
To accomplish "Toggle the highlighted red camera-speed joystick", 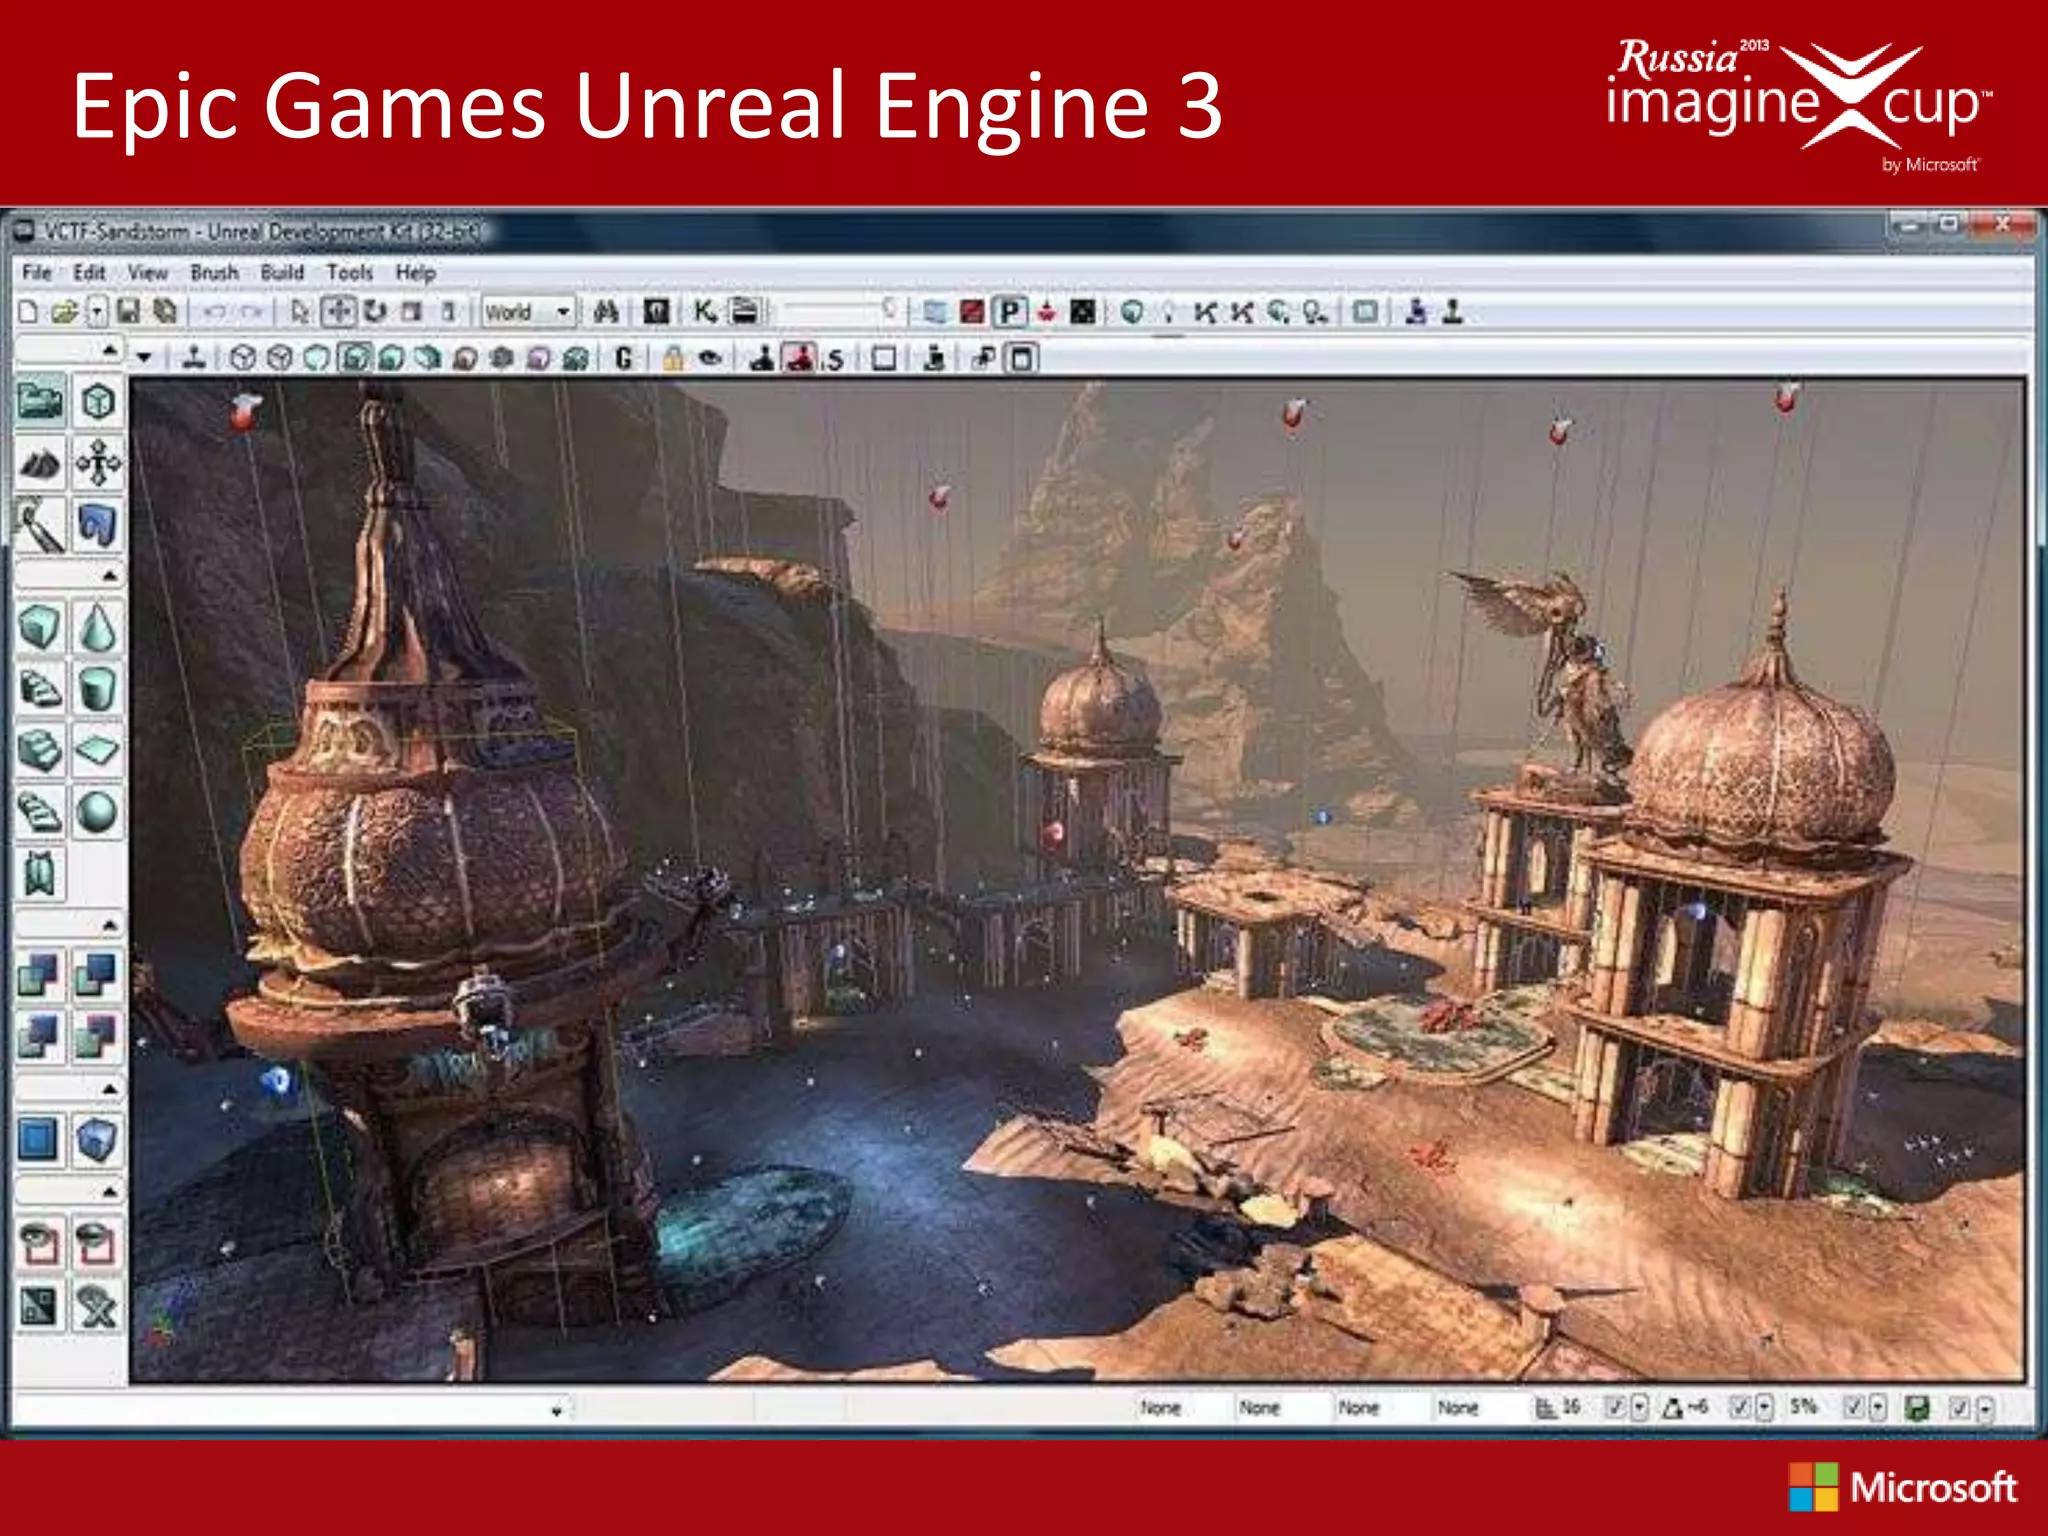I will 799,357.
